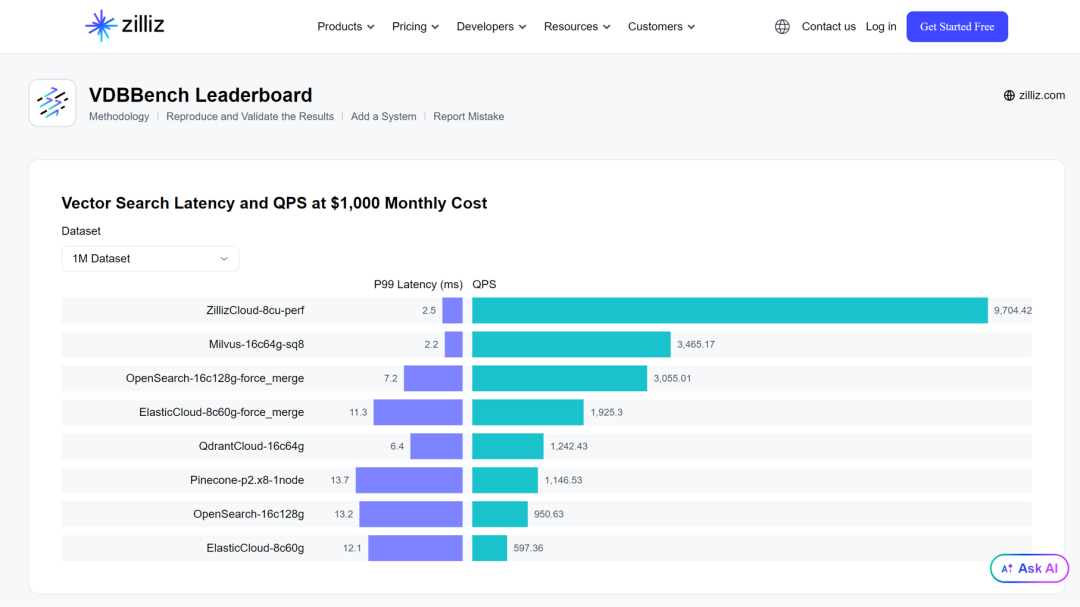Click the globe icon beside zilliz.com
This screenshot has width=1080, height=607.
[x=1009, y=96]
